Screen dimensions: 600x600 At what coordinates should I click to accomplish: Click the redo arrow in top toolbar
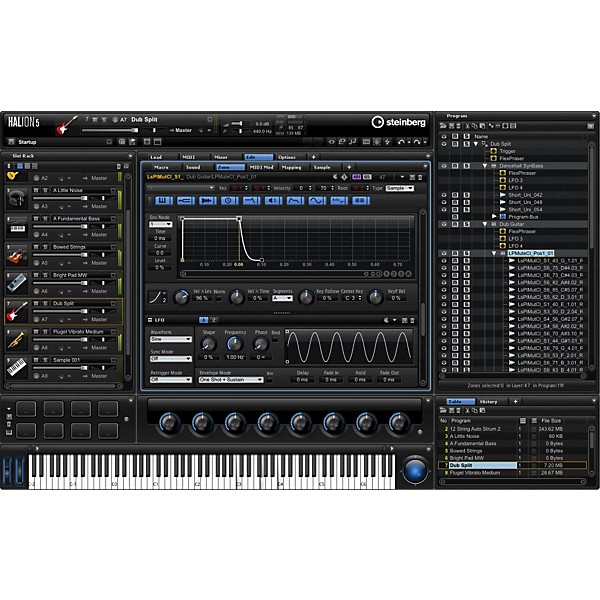tap(417, 142)
